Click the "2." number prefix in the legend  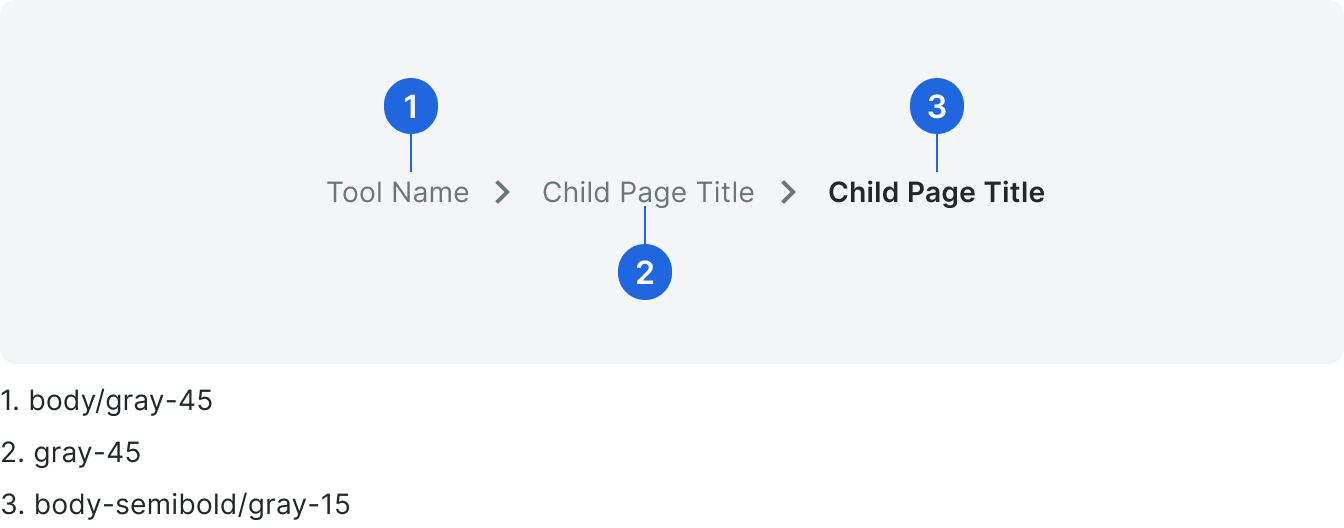12,453
